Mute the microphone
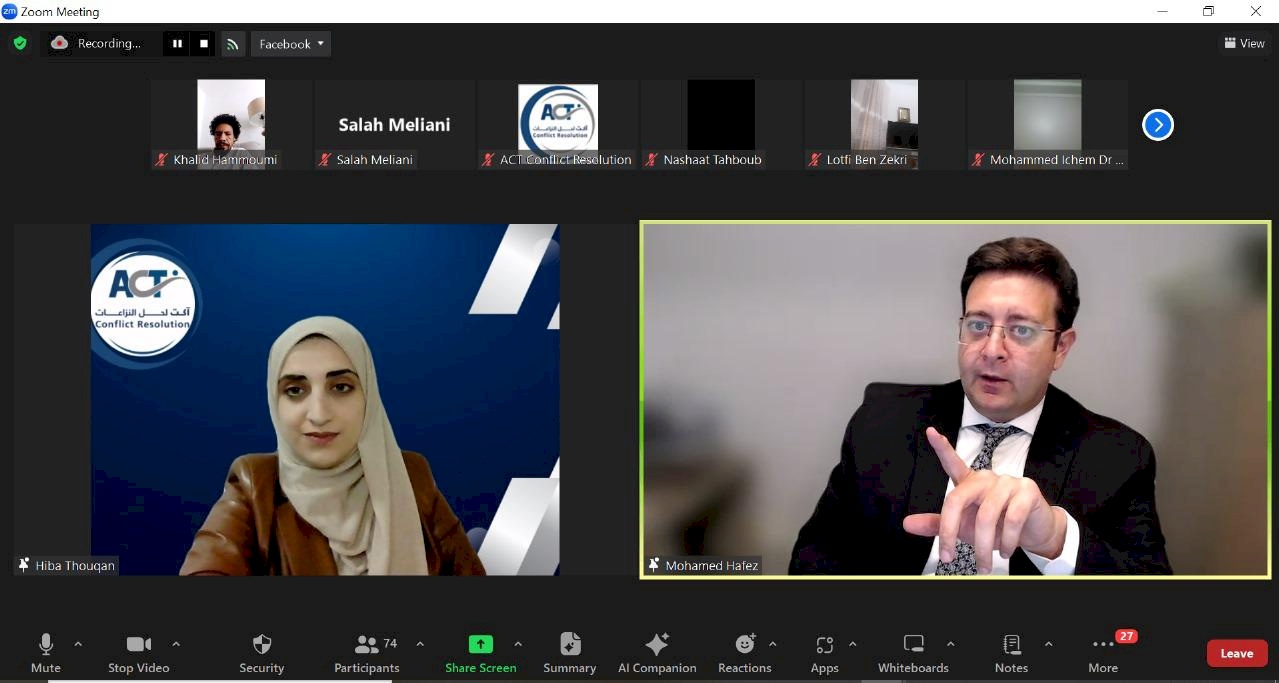Screen dimensions: 1279x683 [45, 653]
